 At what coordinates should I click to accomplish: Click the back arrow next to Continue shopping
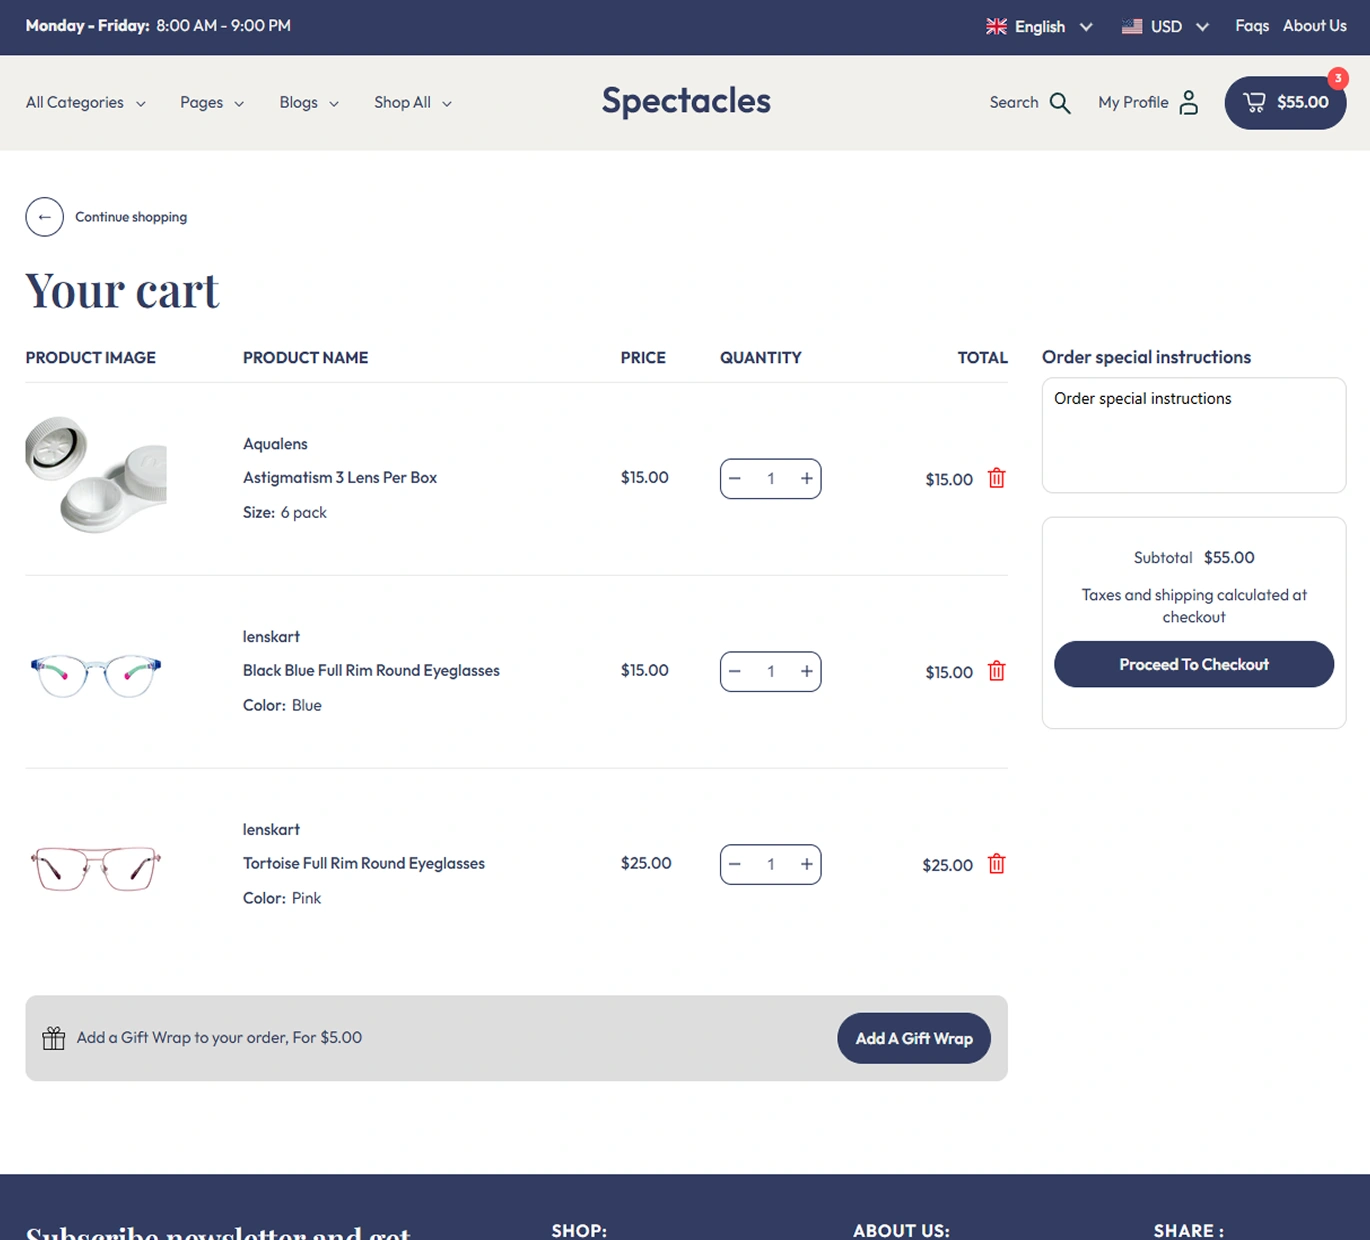(44, 217)
